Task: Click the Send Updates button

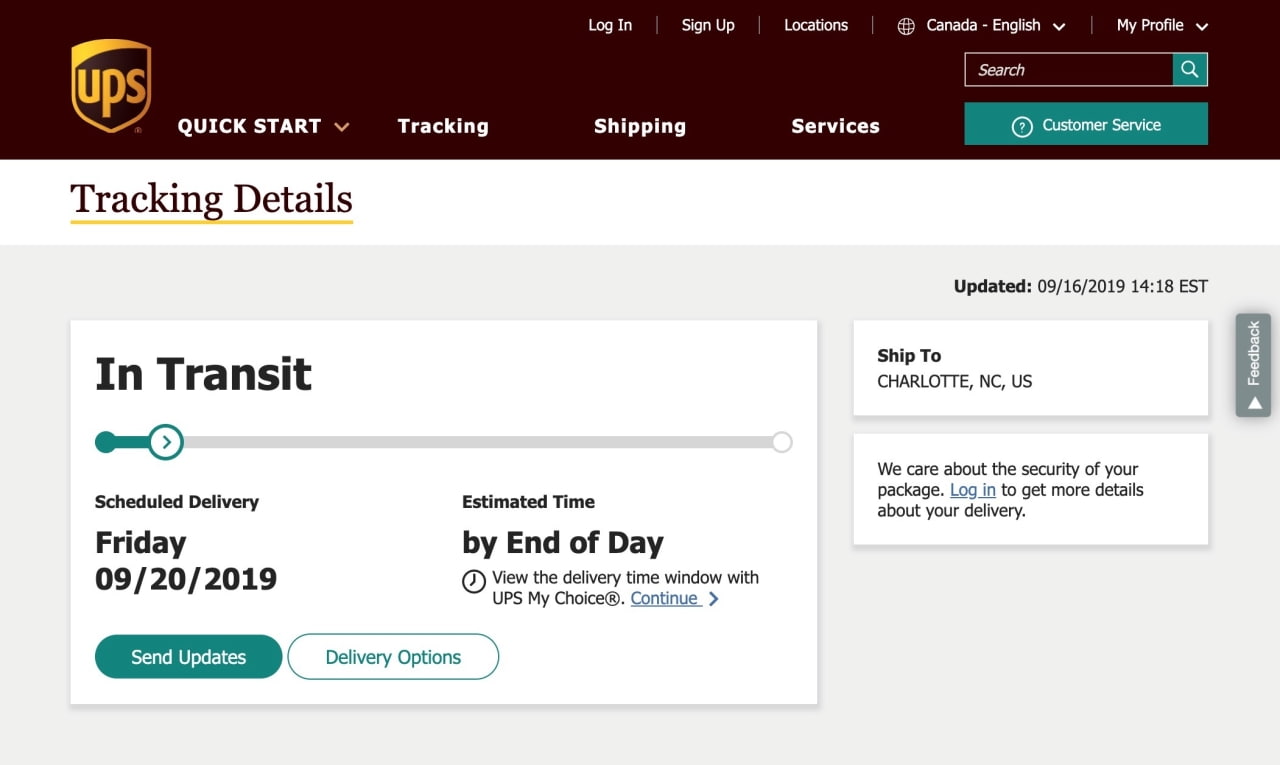Action: pos(188,657)
